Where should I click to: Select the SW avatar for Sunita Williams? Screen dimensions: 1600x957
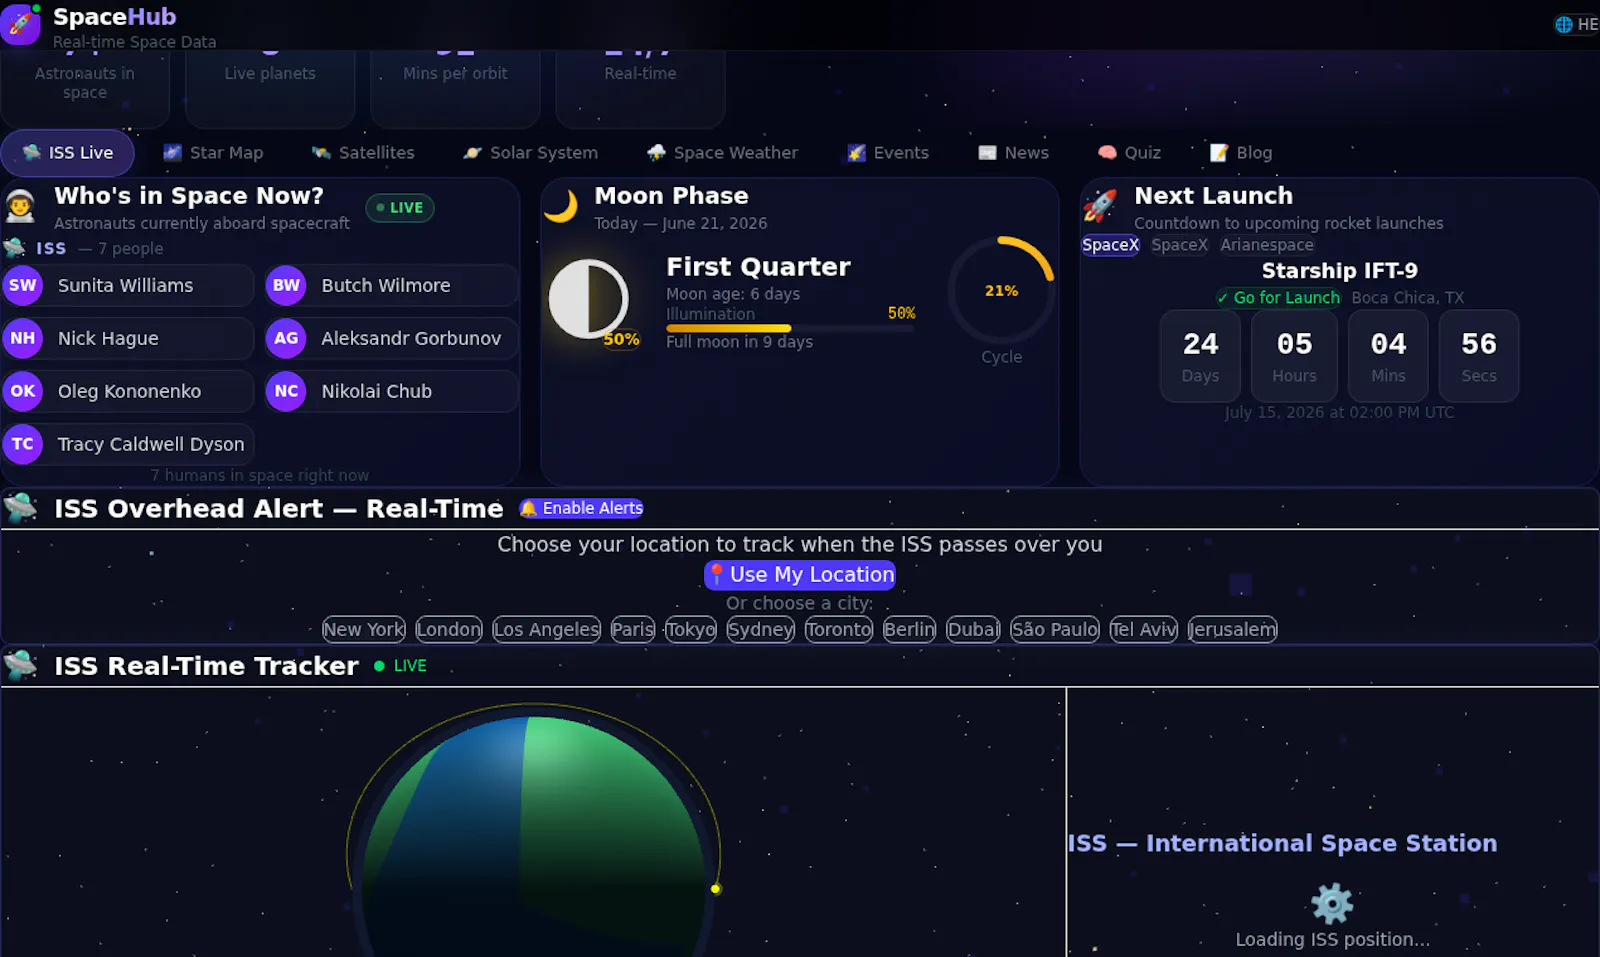(x=23, y=286)
